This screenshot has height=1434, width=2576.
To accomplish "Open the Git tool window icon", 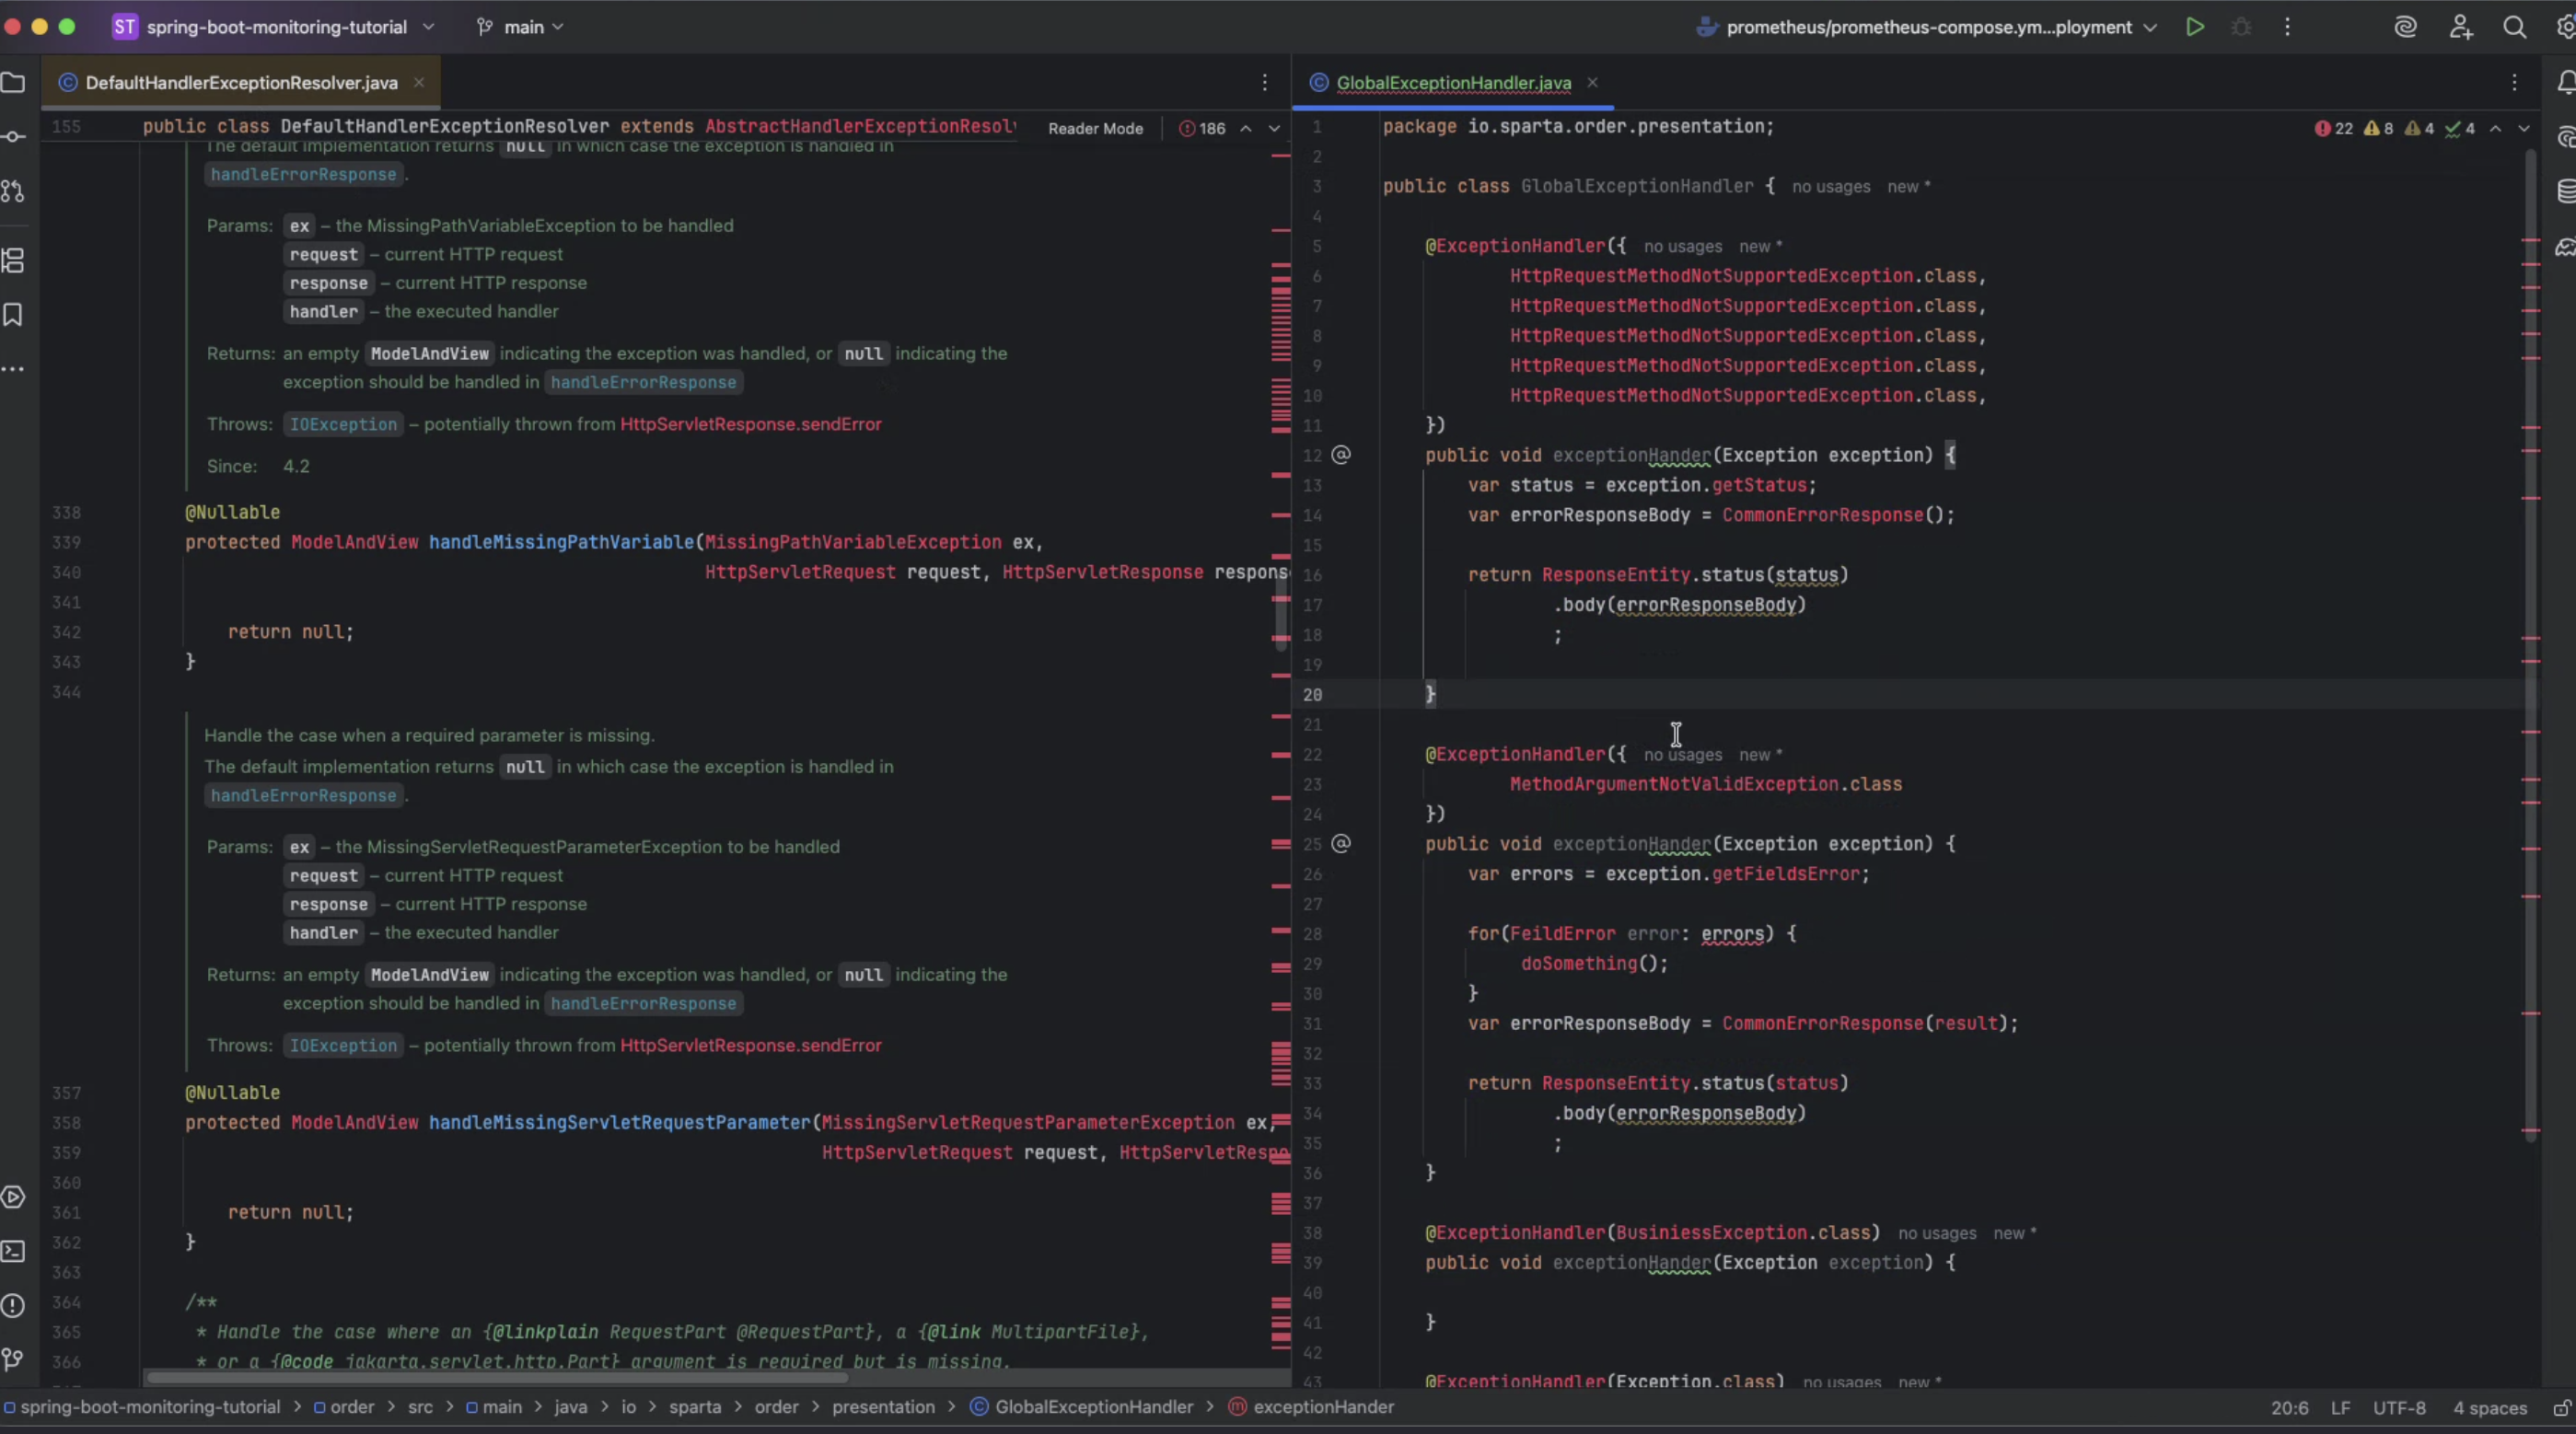I will point(13,1359).
